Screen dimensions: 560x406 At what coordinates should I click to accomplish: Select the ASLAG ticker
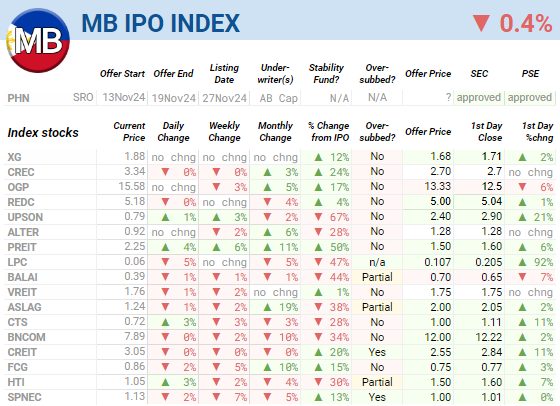click(24, 307)
